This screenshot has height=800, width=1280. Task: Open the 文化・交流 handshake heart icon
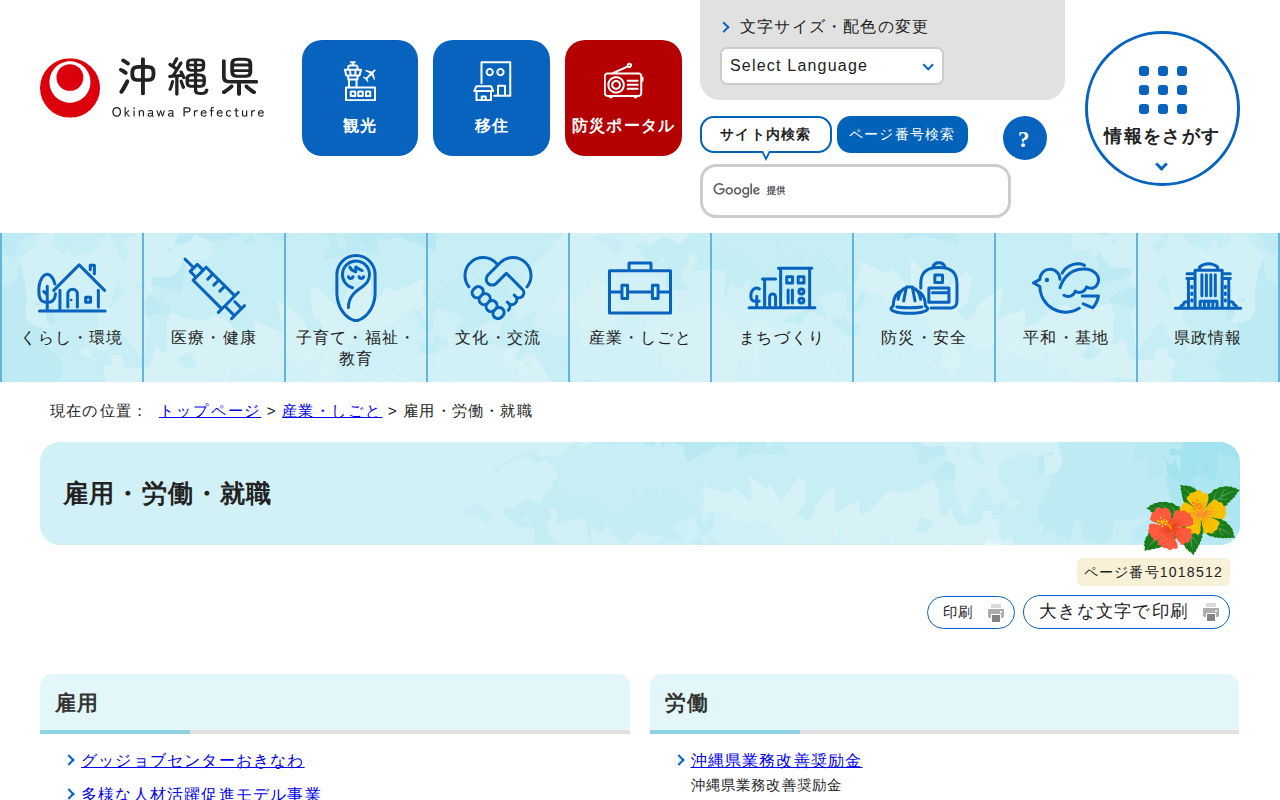pyautogui.click(x=497, y=288)
